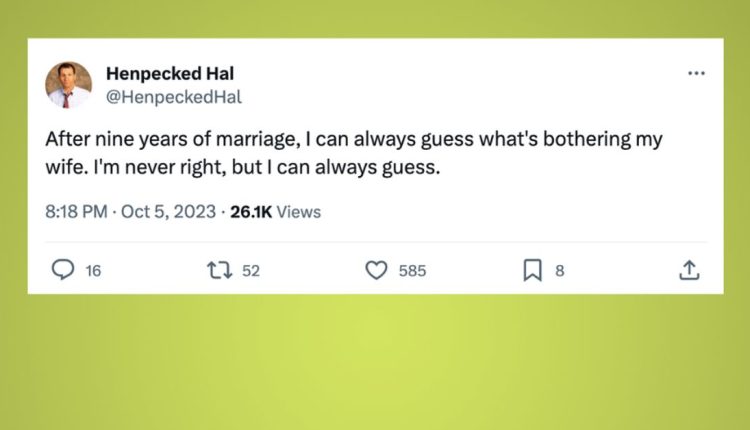Bookmark this tweet with the bookmark icon

pos(532,270)
